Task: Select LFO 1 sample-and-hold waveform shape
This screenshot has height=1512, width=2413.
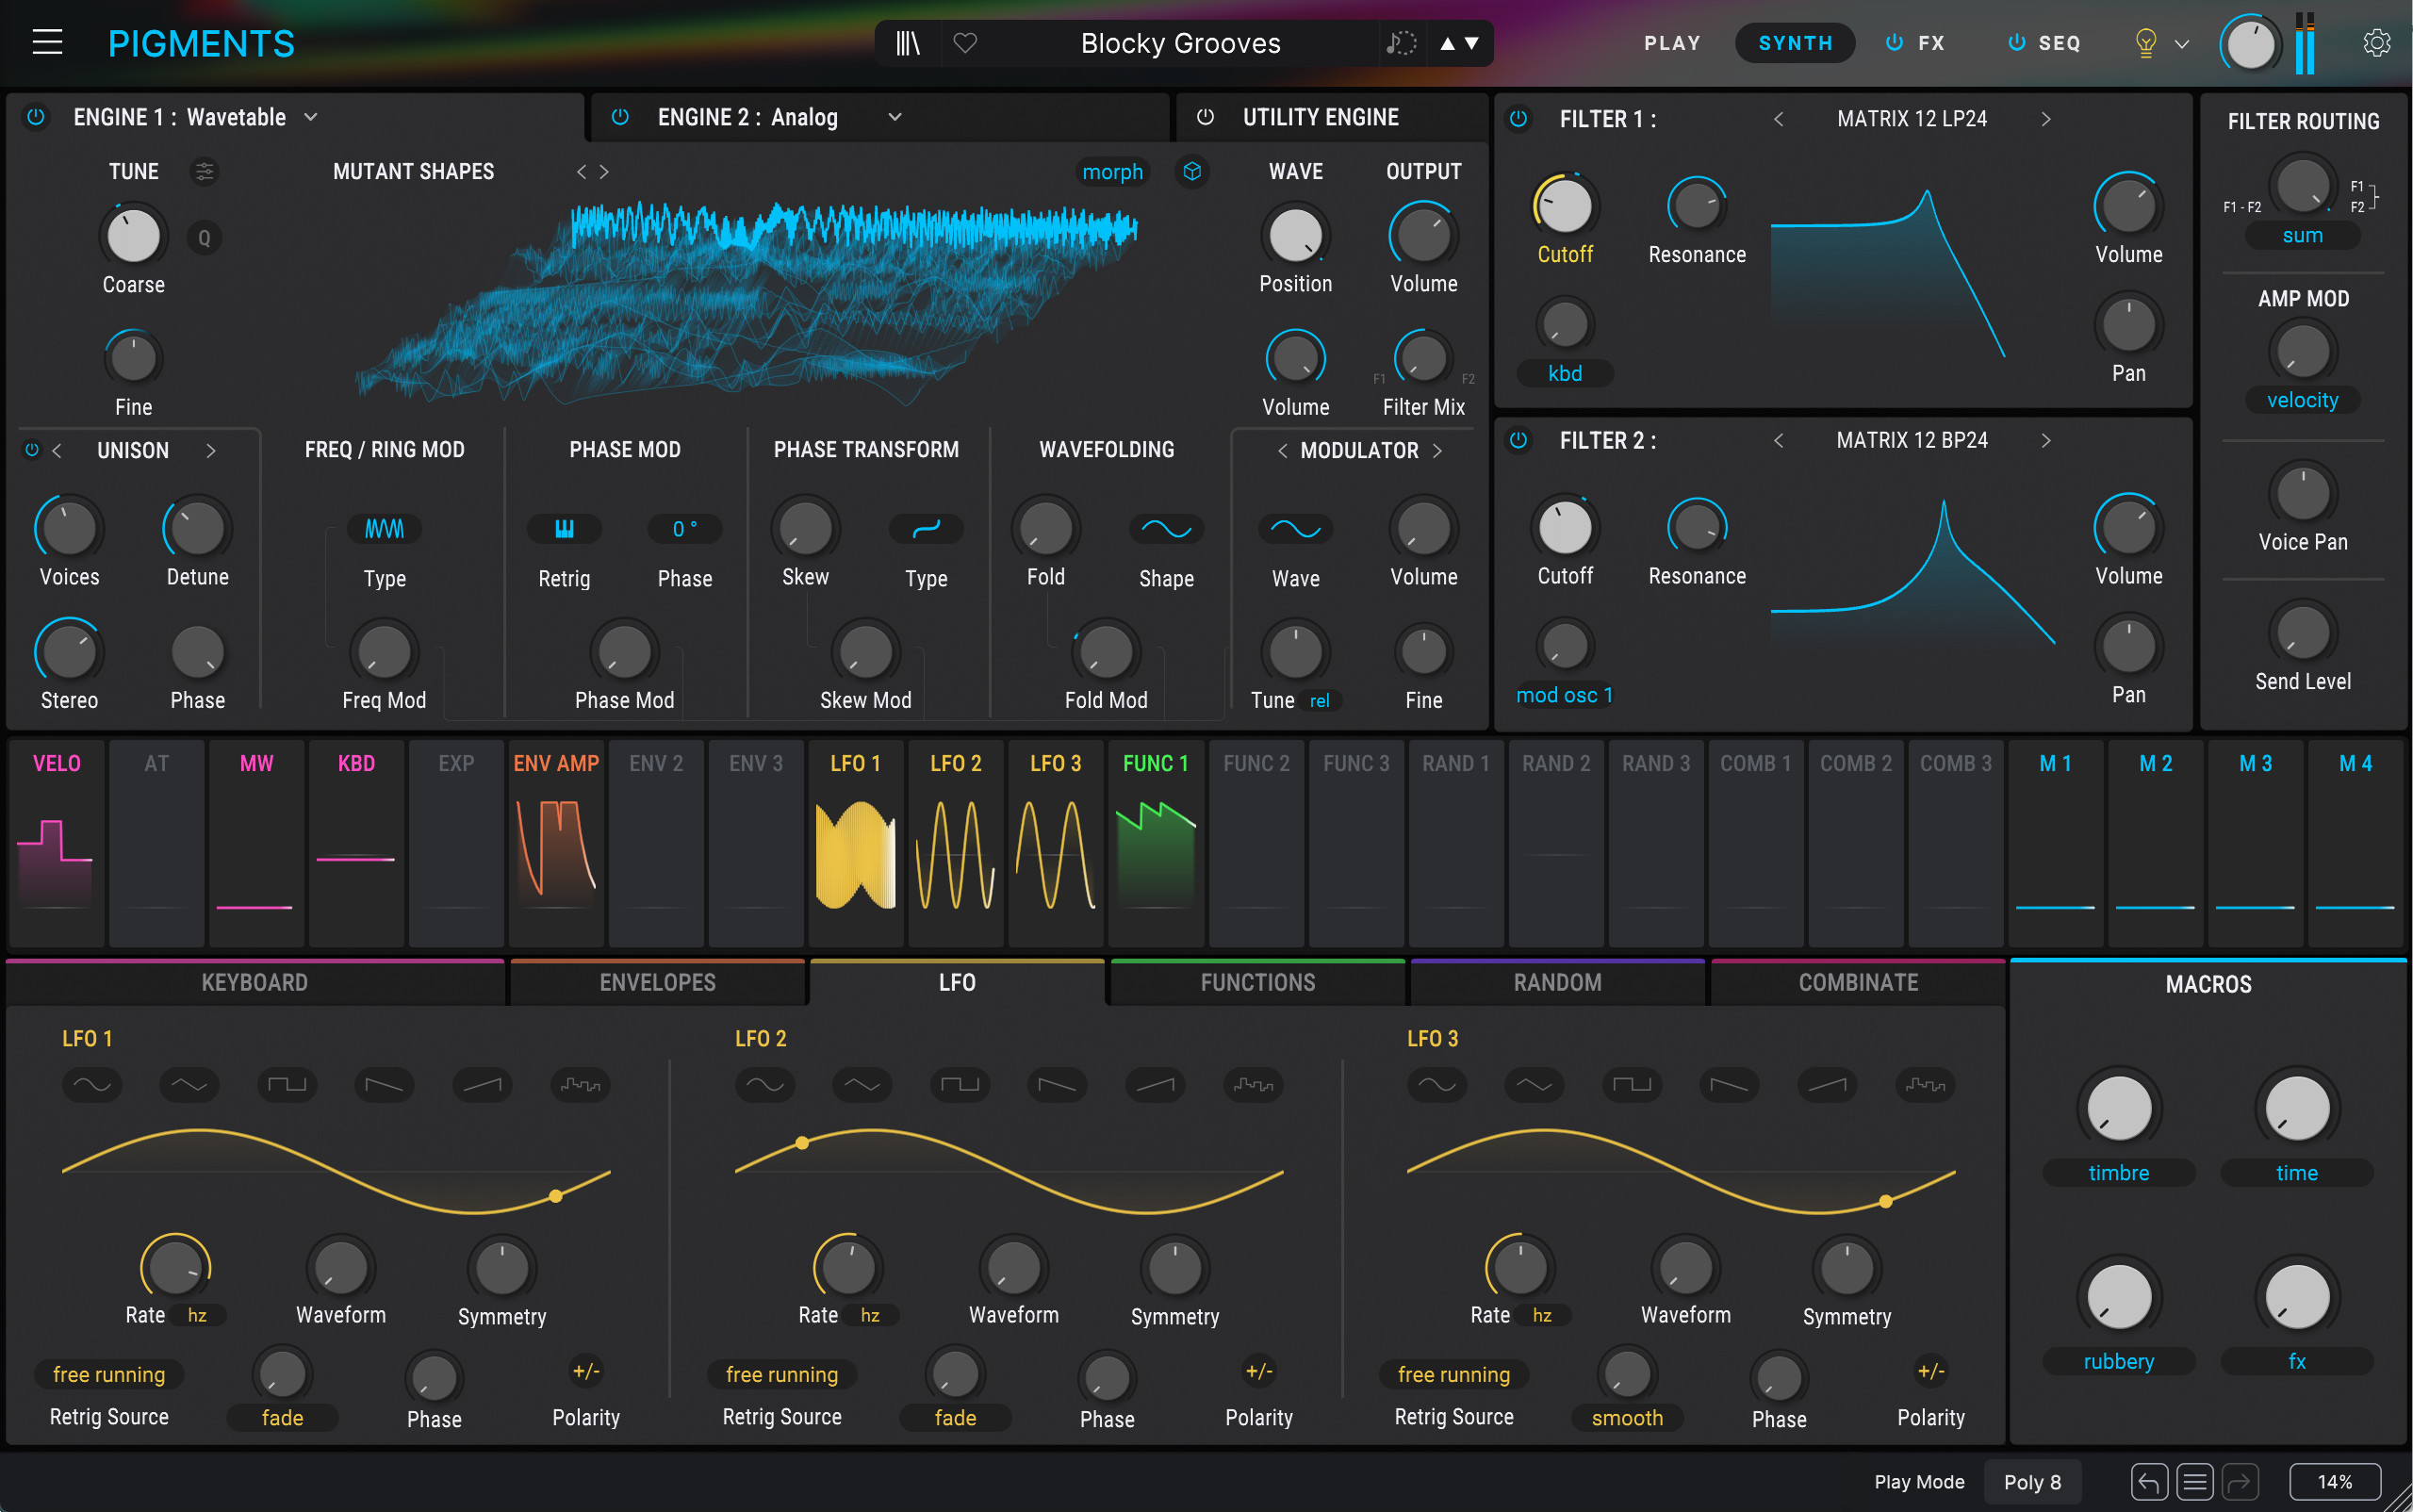Action: pyautogui.click(x=580, y=1084)
